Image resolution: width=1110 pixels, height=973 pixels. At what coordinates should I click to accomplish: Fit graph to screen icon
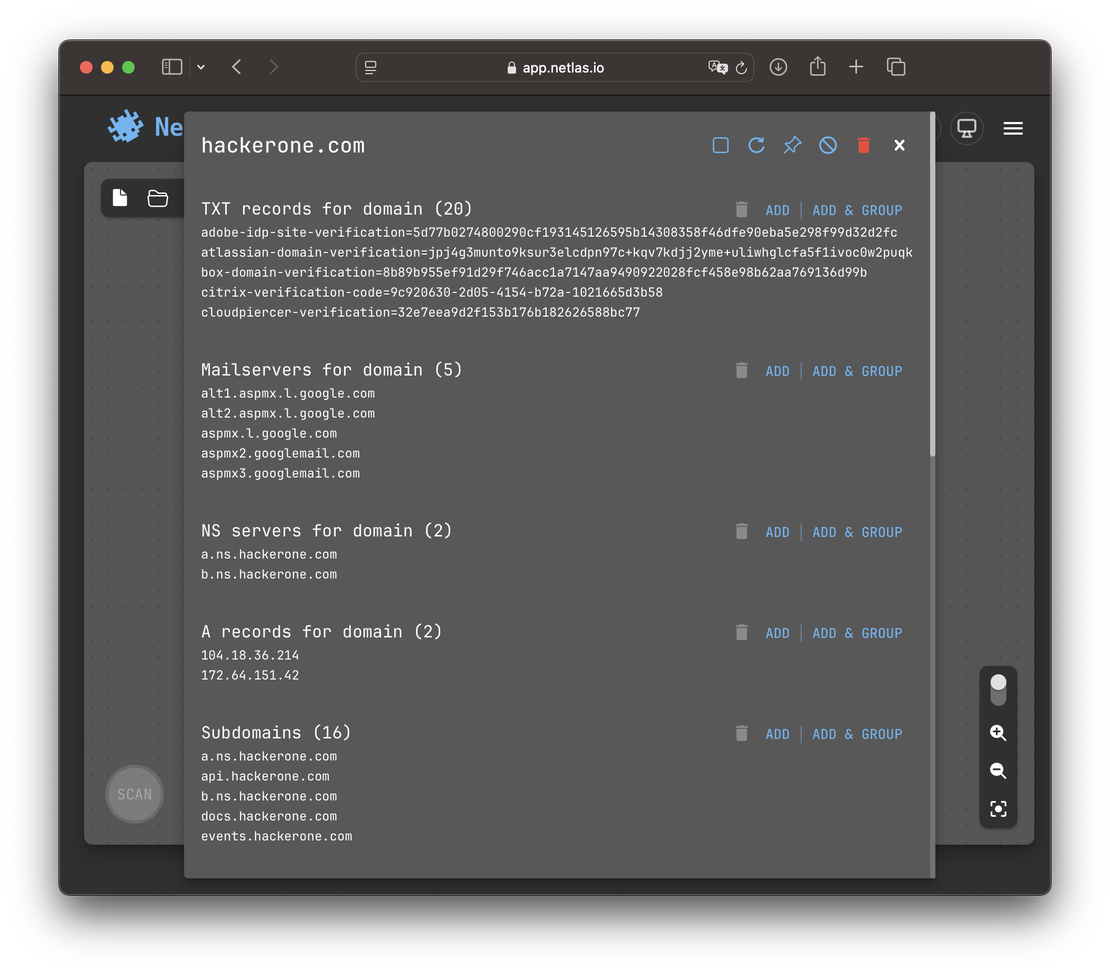click(x=997, y=809)
